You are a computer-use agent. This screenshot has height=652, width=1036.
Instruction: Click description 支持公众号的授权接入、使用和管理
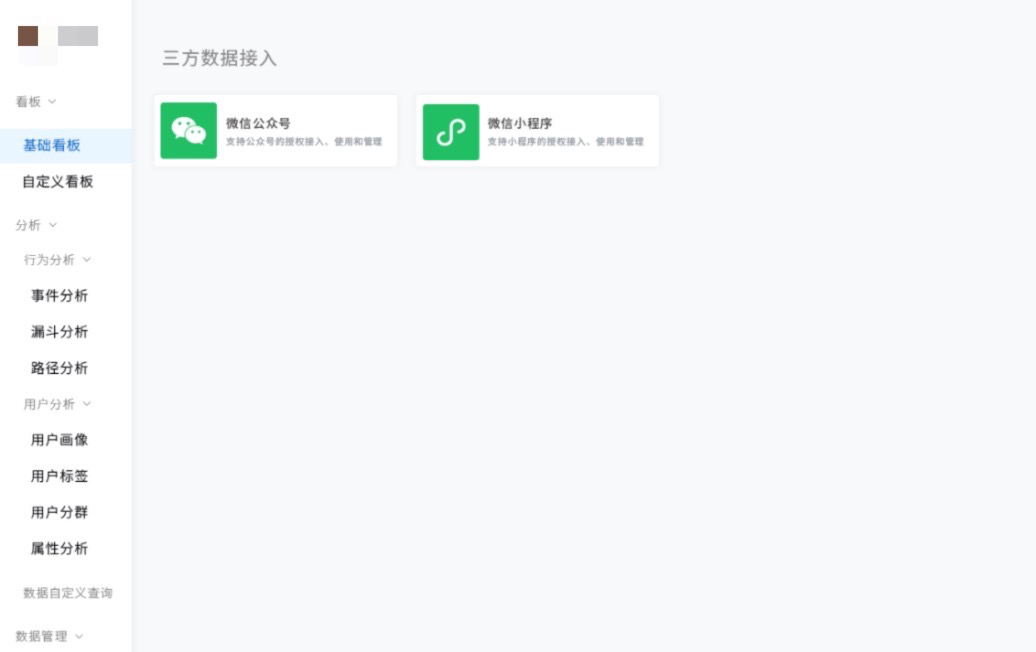(x=304, y=141)
